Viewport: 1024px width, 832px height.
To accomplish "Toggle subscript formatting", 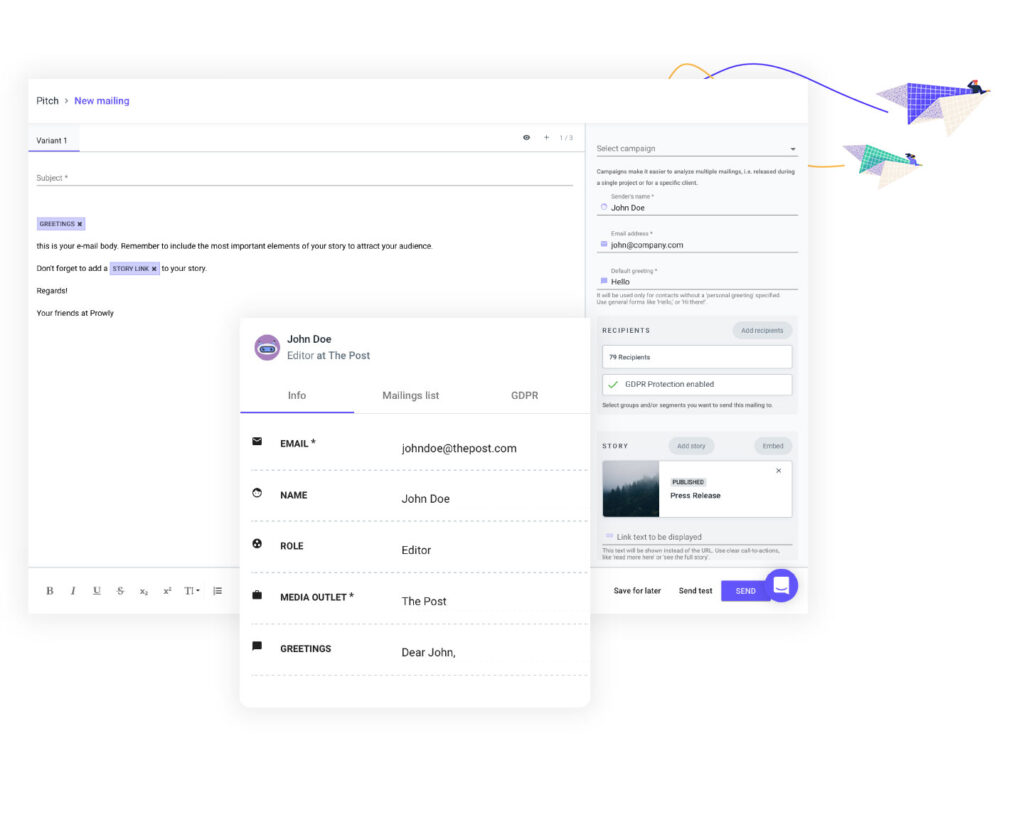I will pyautogui.click(x=144, y=591).
